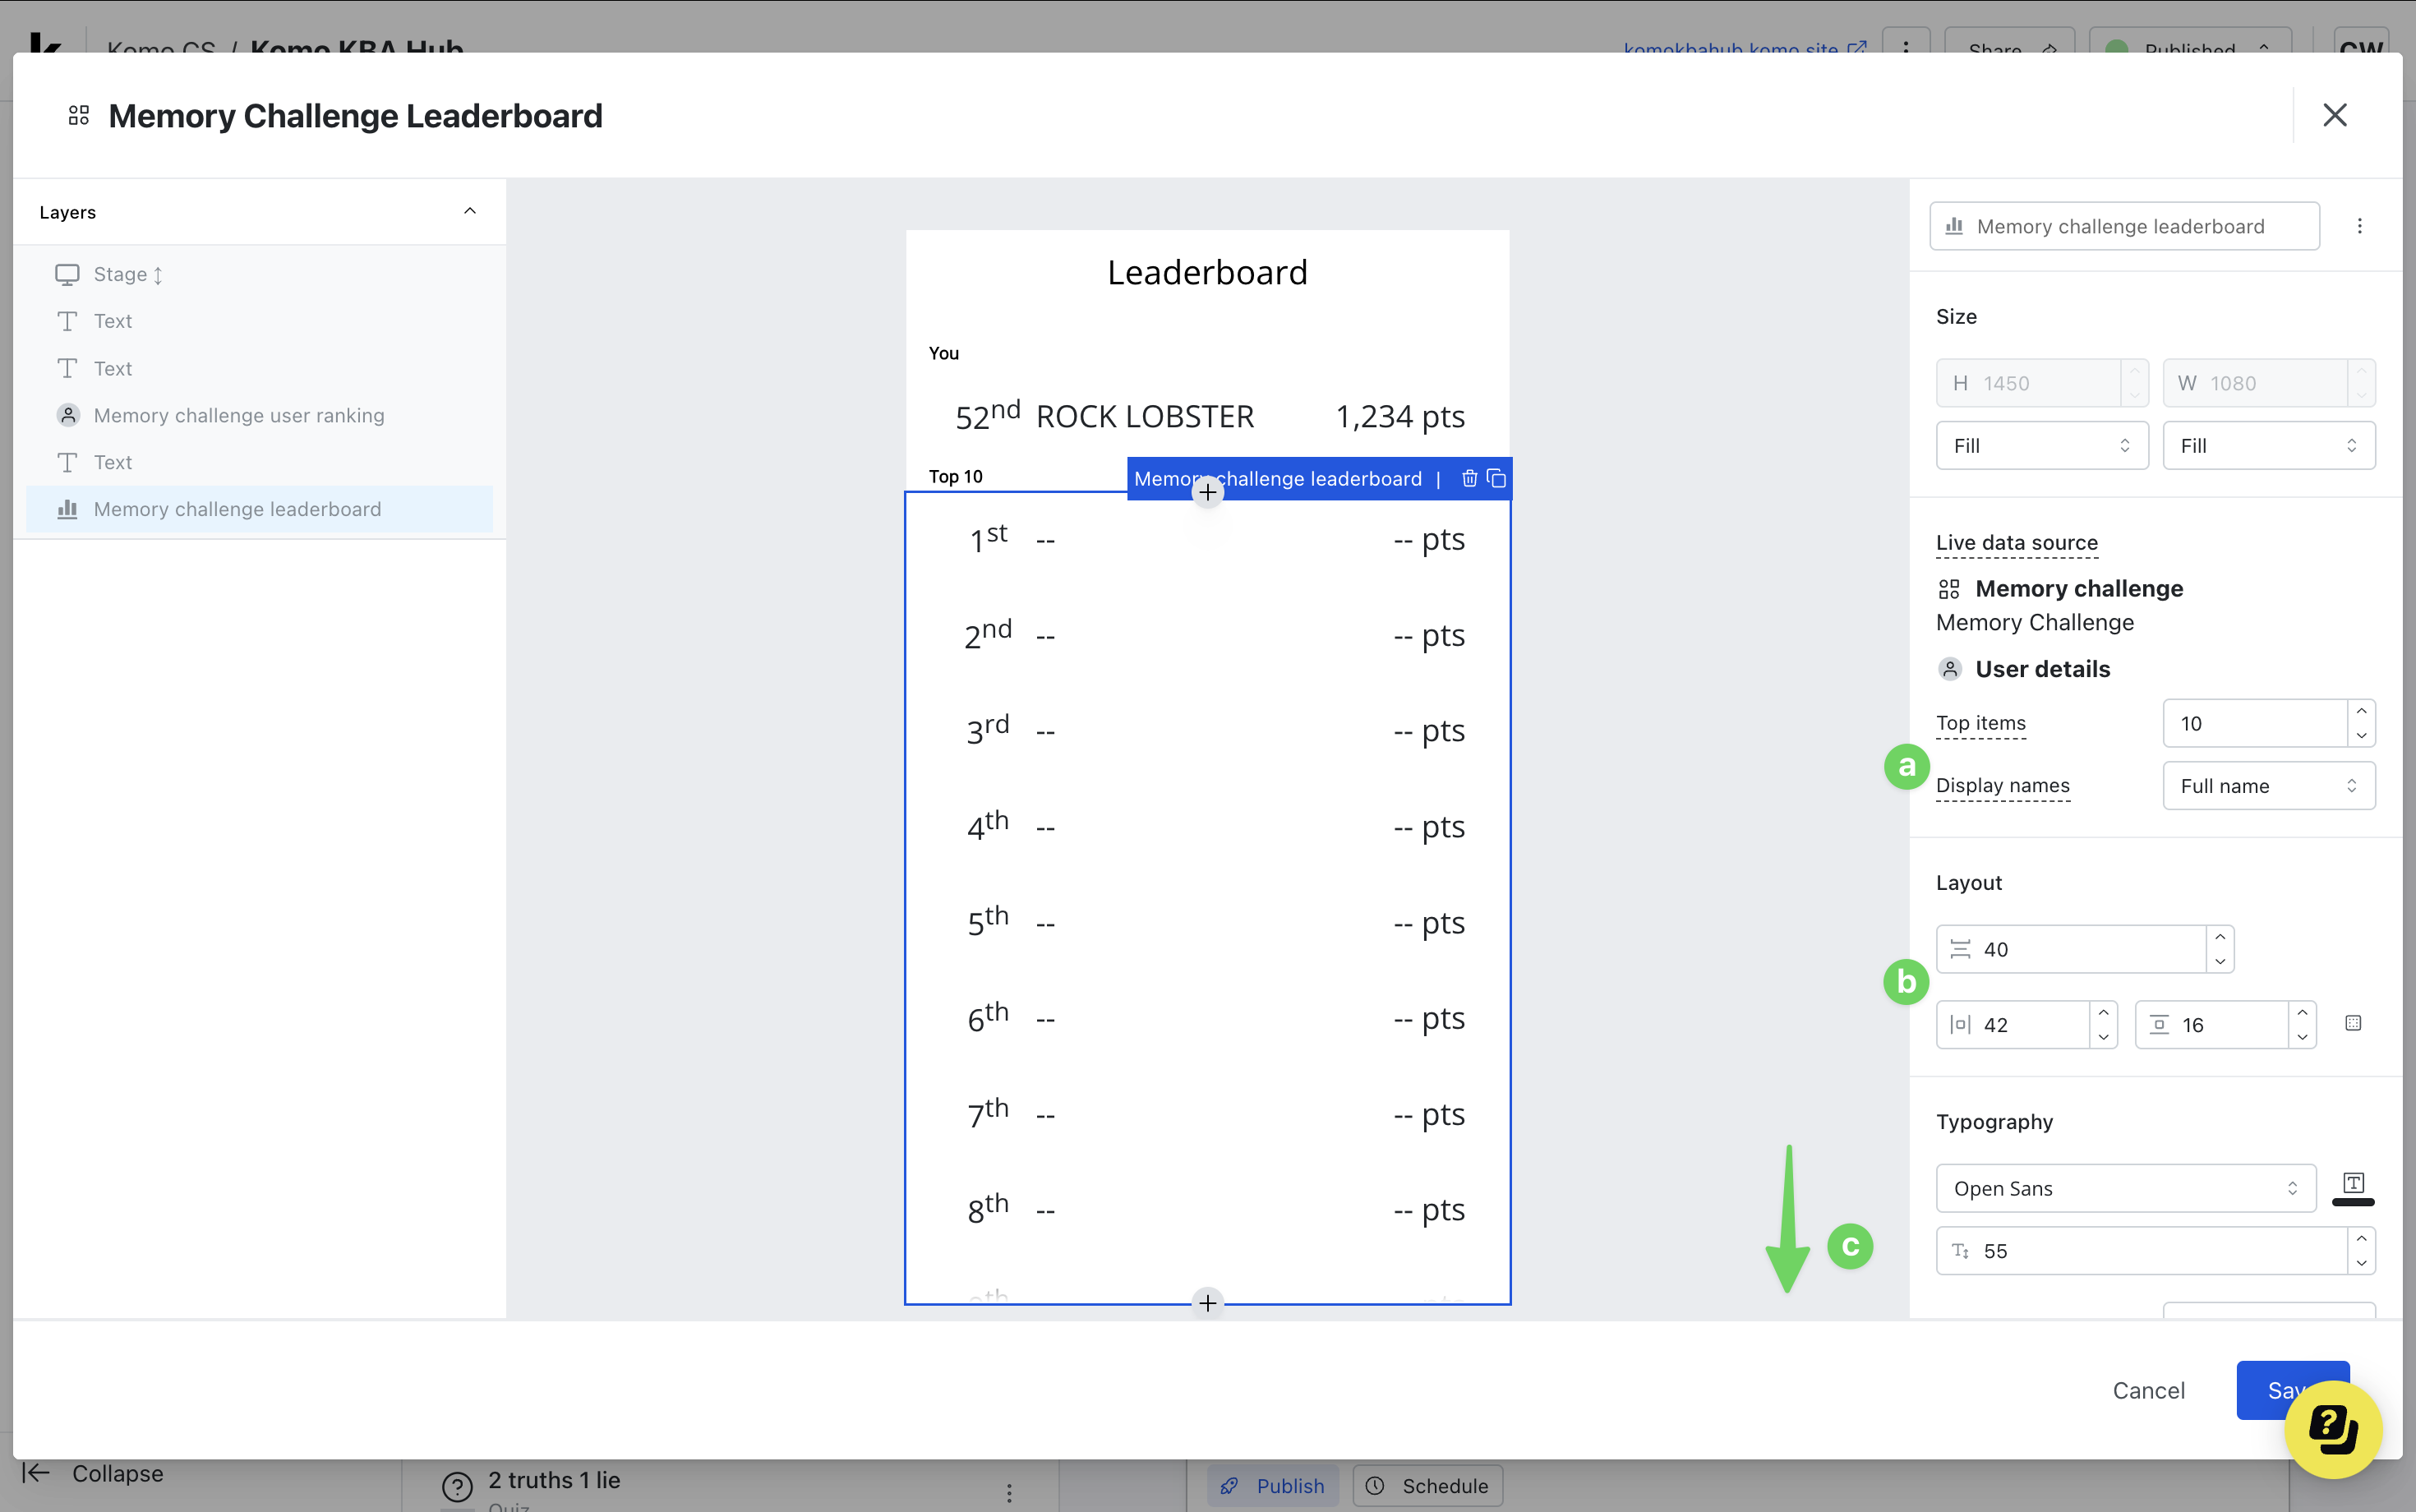The height and width of the screenshot is (1512, 2416).
Task: Click the plus handle at leaderboard top
Action: (x=1208, y=493)
